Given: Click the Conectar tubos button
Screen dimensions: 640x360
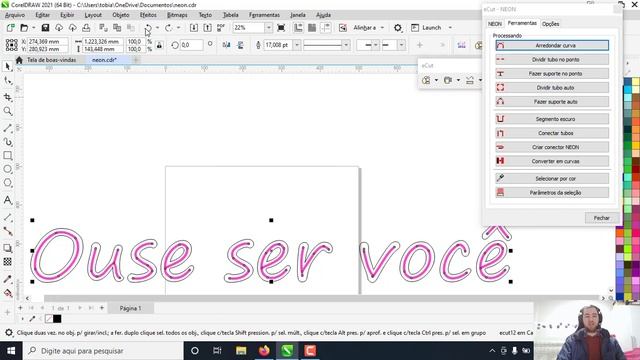Looking at the screenshot, I should (552, 133).
